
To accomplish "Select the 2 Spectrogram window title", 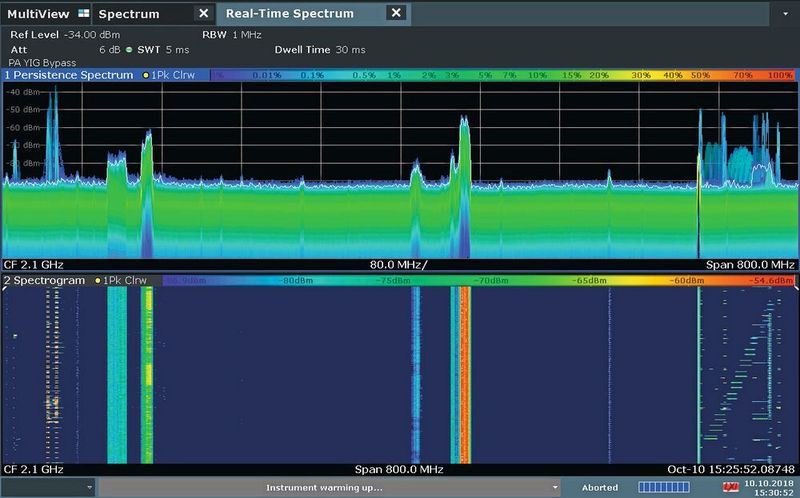I will click(44, 281).
